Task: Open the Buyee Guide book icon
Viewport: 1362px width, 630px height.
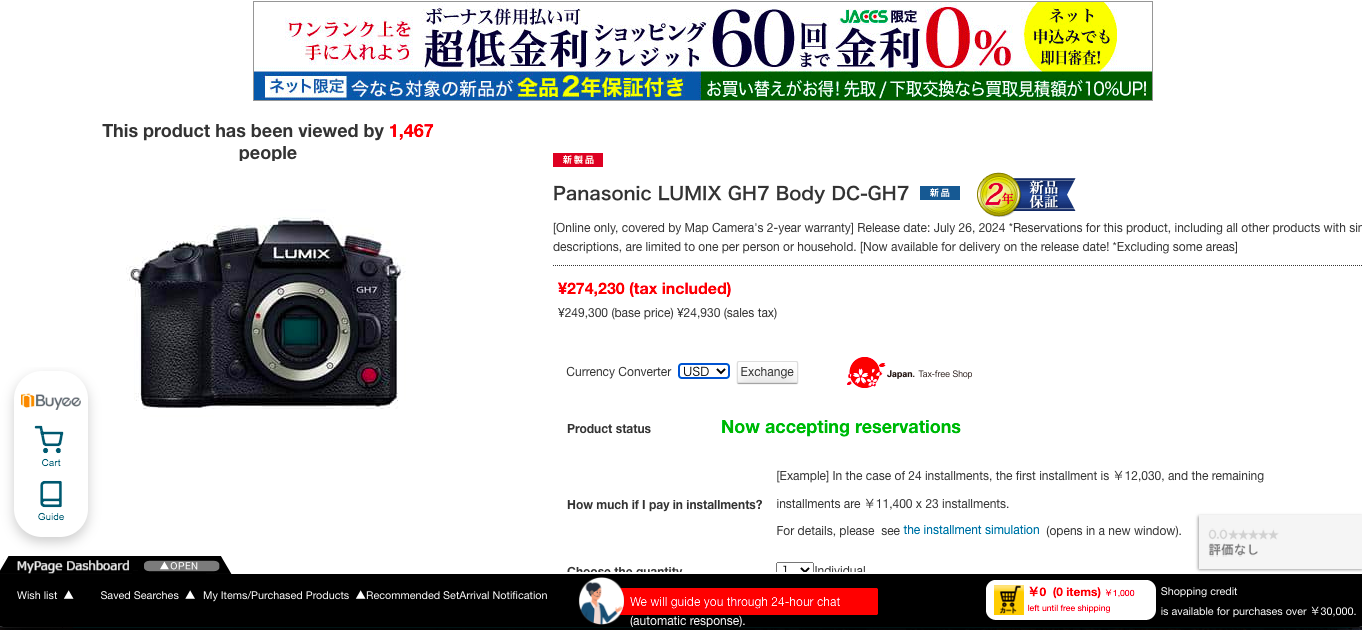Action: 50,501
